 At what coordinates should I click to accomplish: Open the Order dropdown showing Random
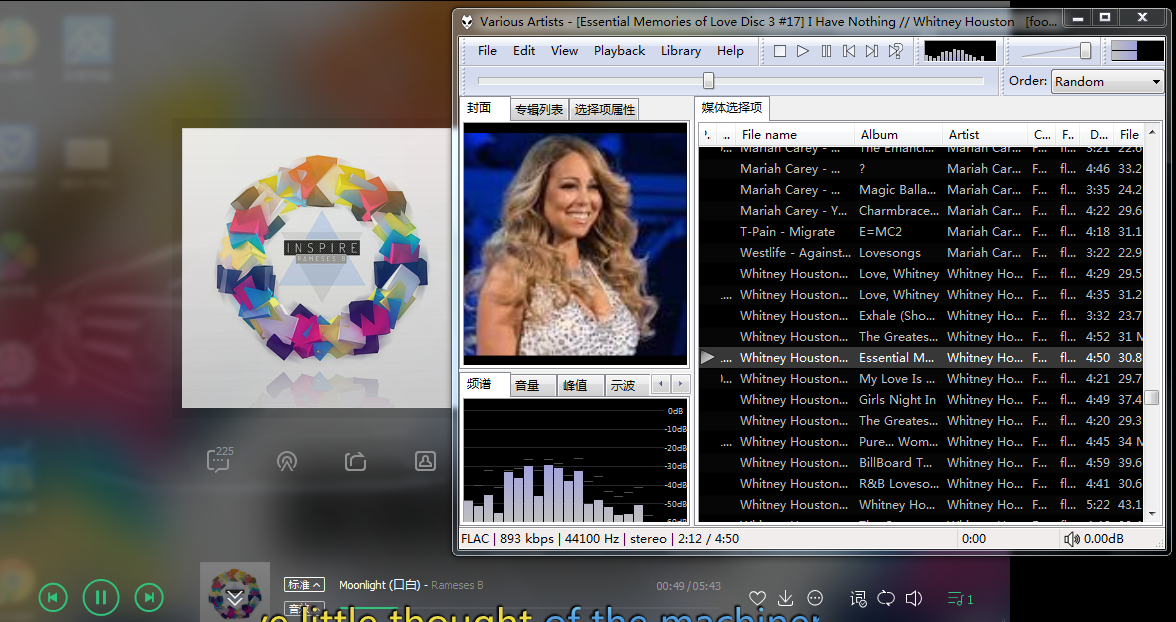point(1107,82)
